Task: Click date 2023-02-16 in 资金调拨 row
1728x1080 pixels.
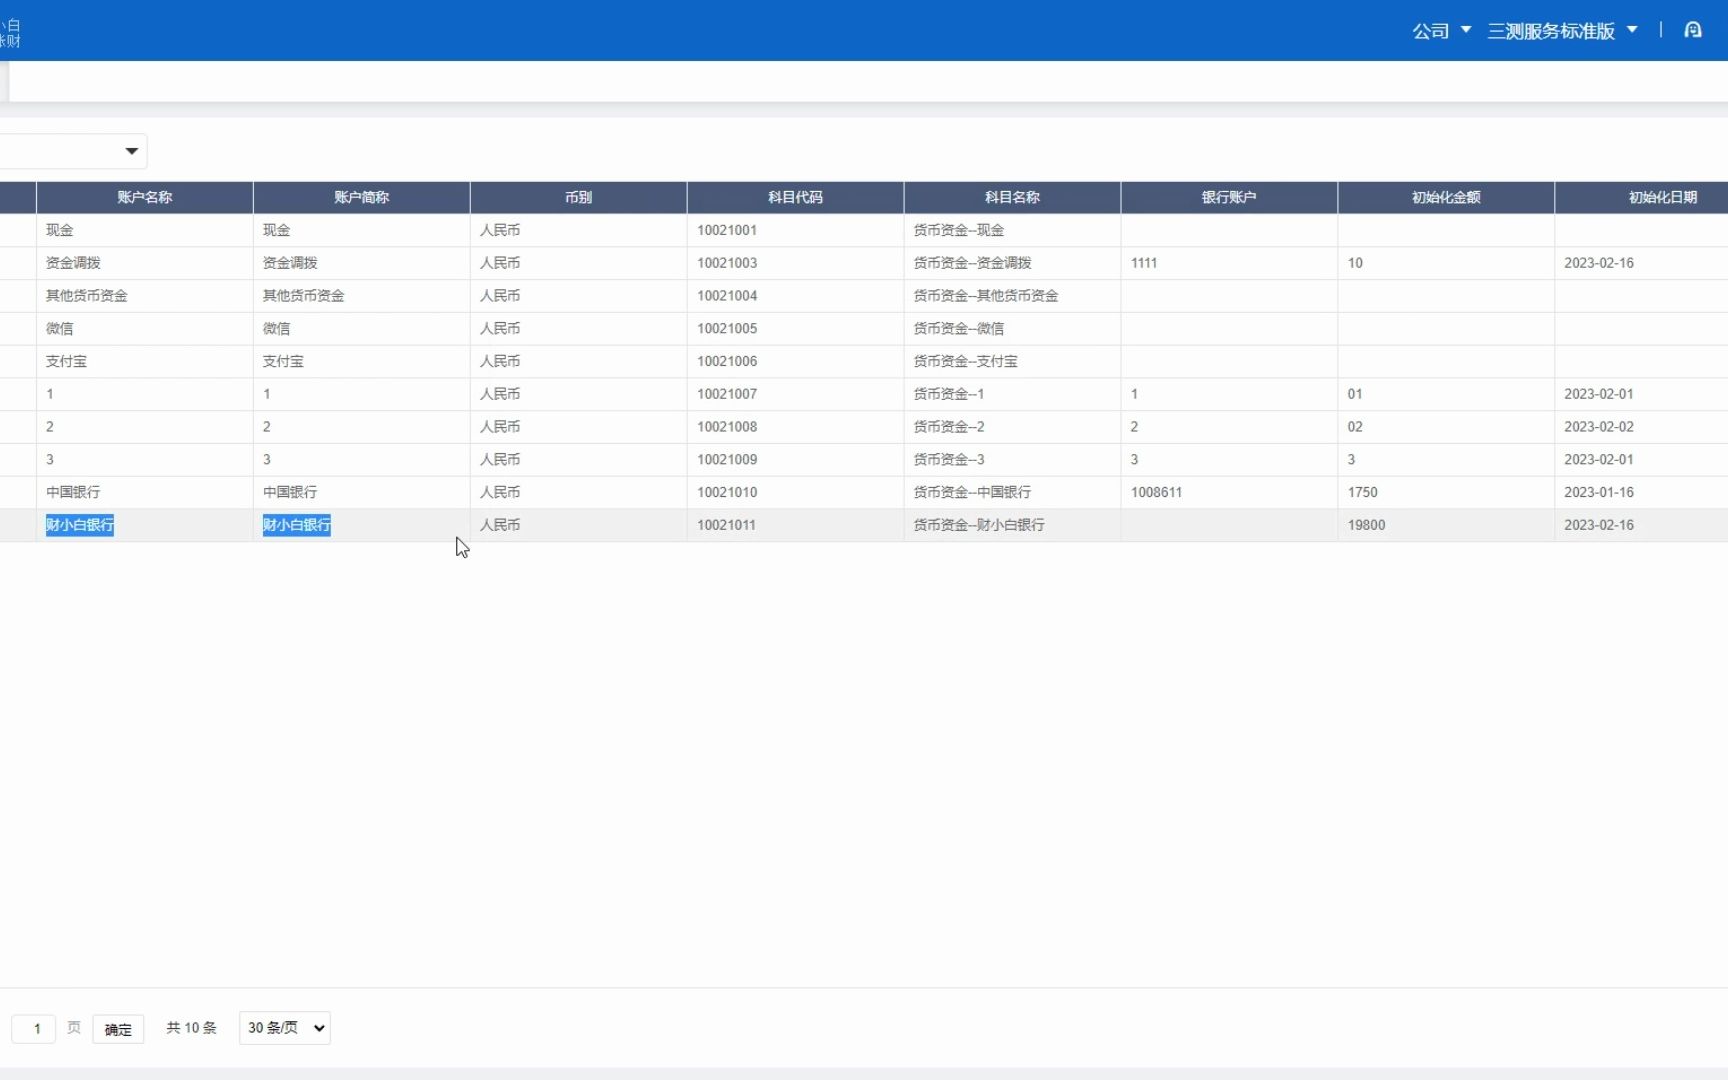Action: 1599,263
